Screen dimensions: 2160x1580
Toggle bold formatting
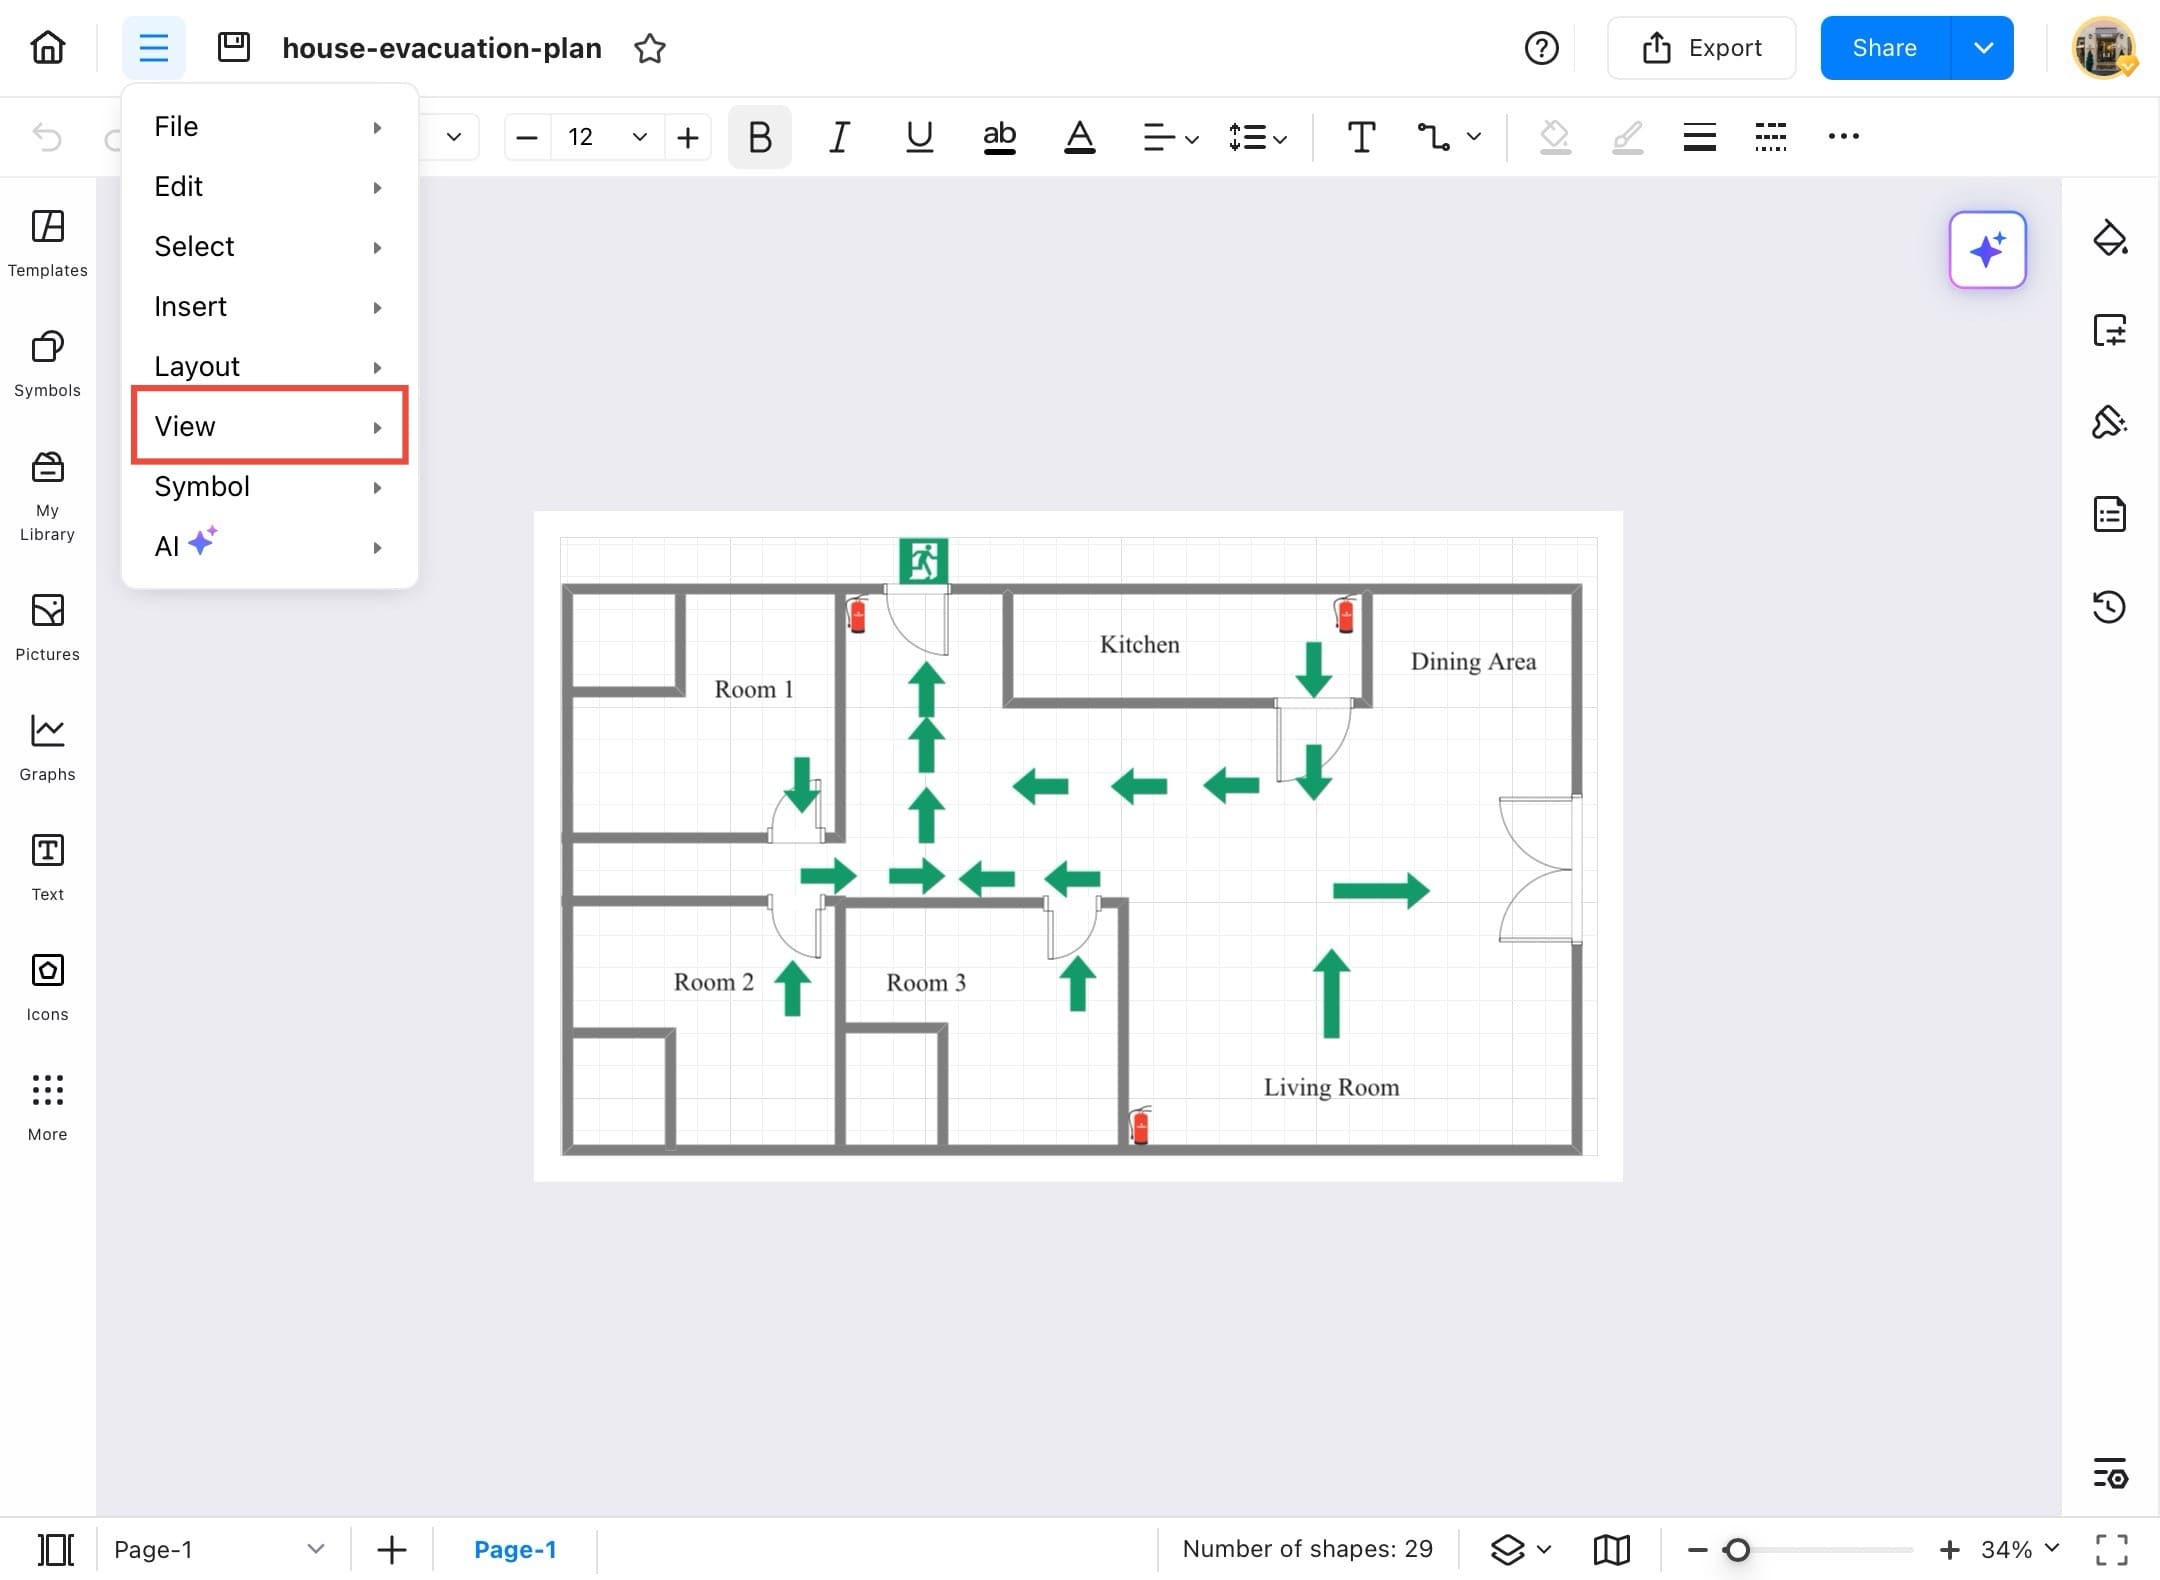click(x=758, y=137)
